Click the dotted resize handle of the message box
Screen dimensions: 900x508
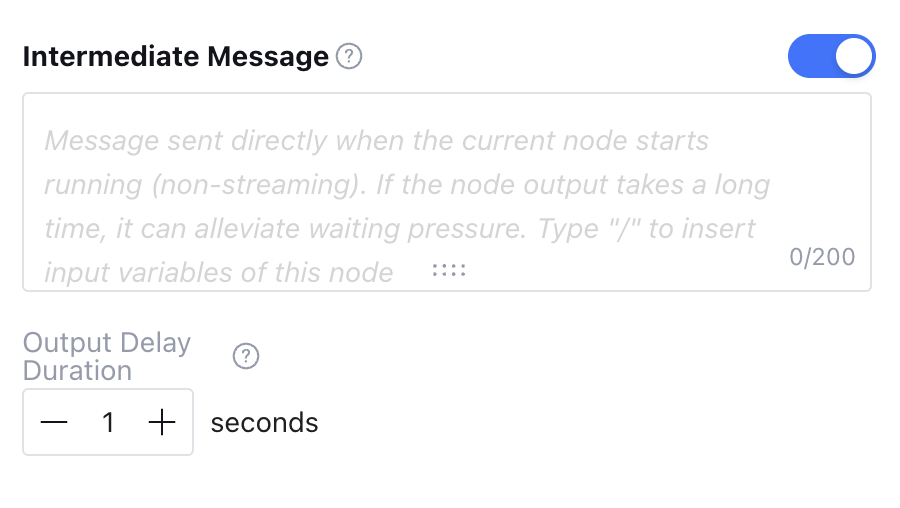449,271
